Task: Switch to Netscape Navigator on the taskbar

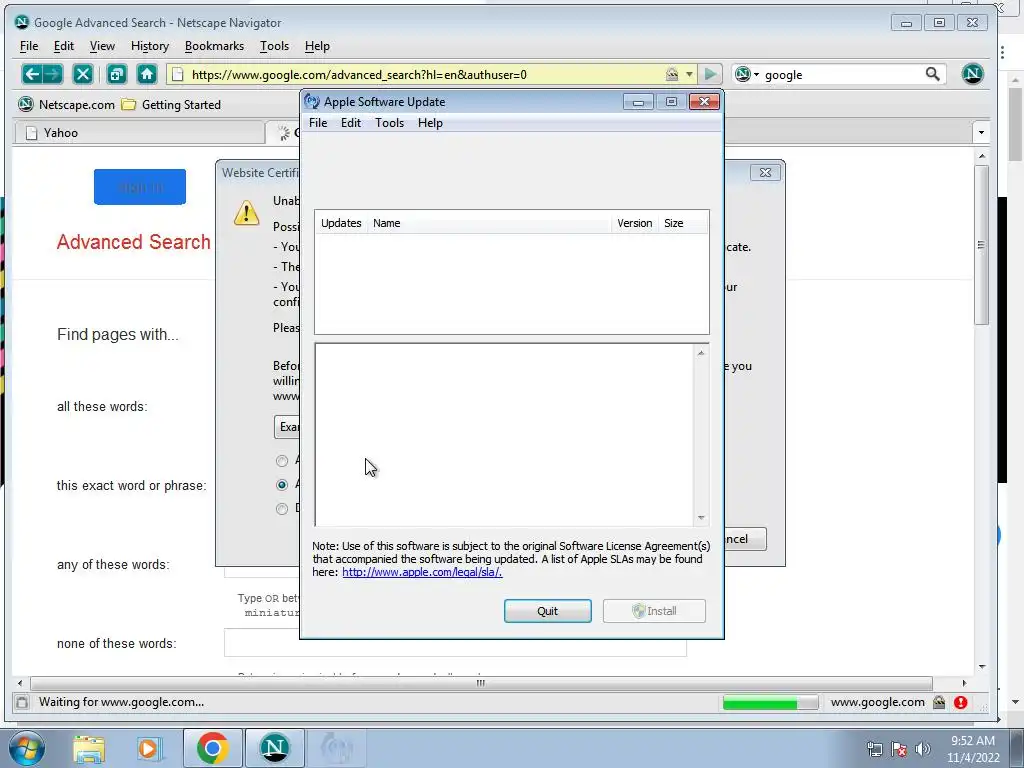Action: point(275,748)
